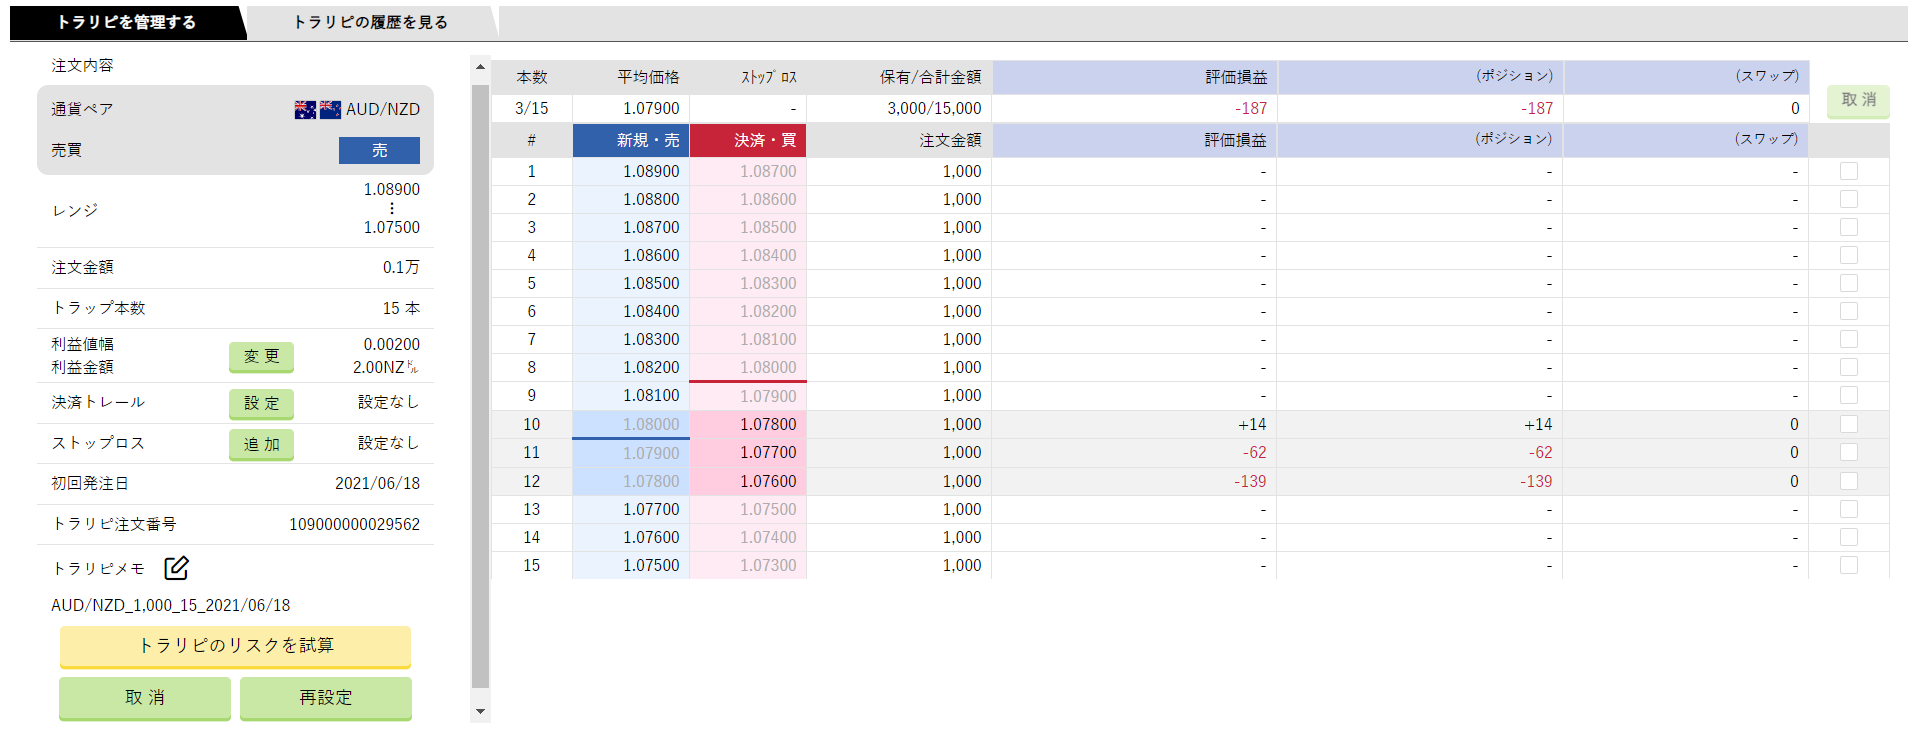
Task: Tick the checkbox in row 11
Action: click(x=1849, y=452)
